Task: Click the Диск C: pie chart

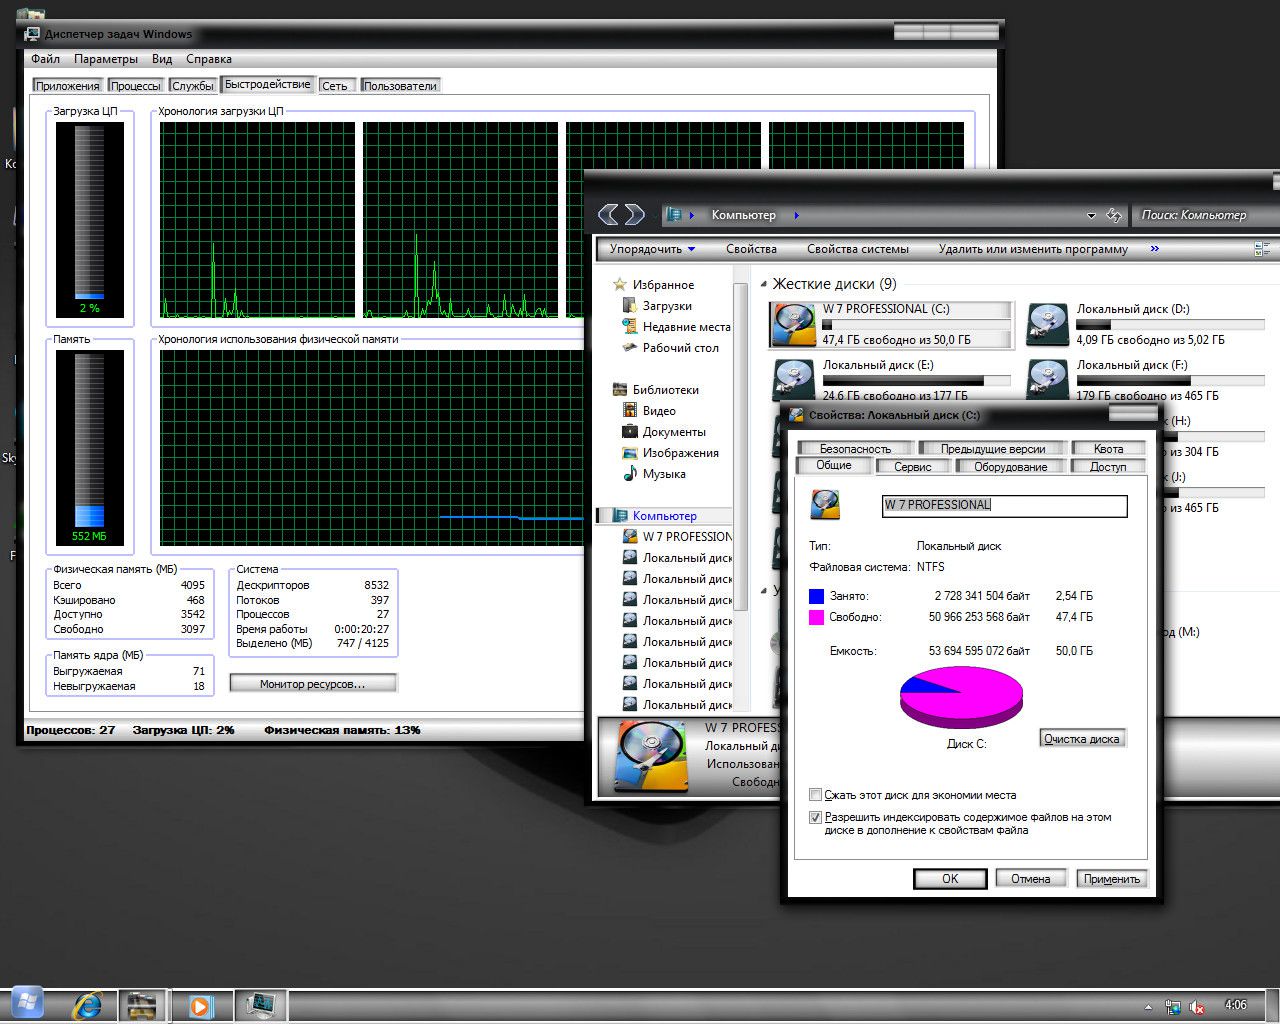Action: (961, 697)
